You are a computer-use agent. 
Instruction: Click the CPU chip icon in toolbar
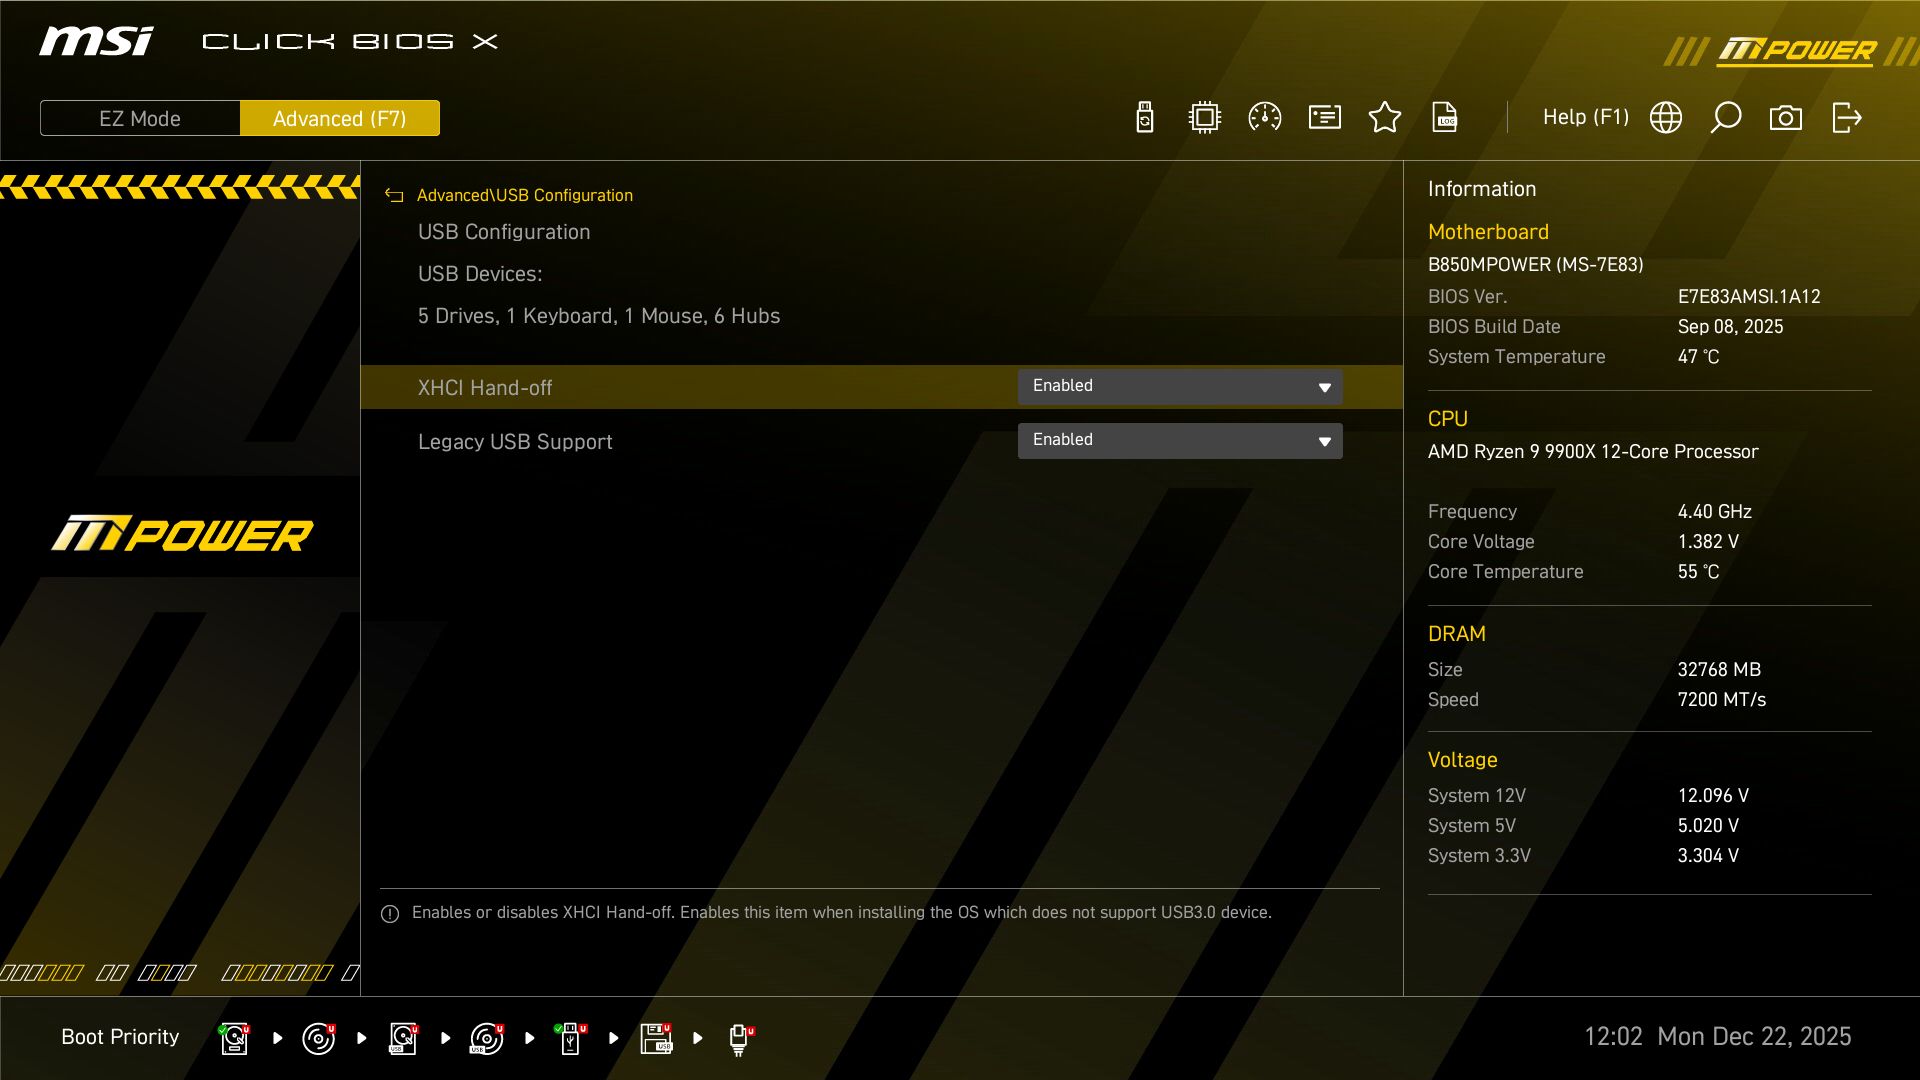pyautogui.click(x=1205, y=118)
